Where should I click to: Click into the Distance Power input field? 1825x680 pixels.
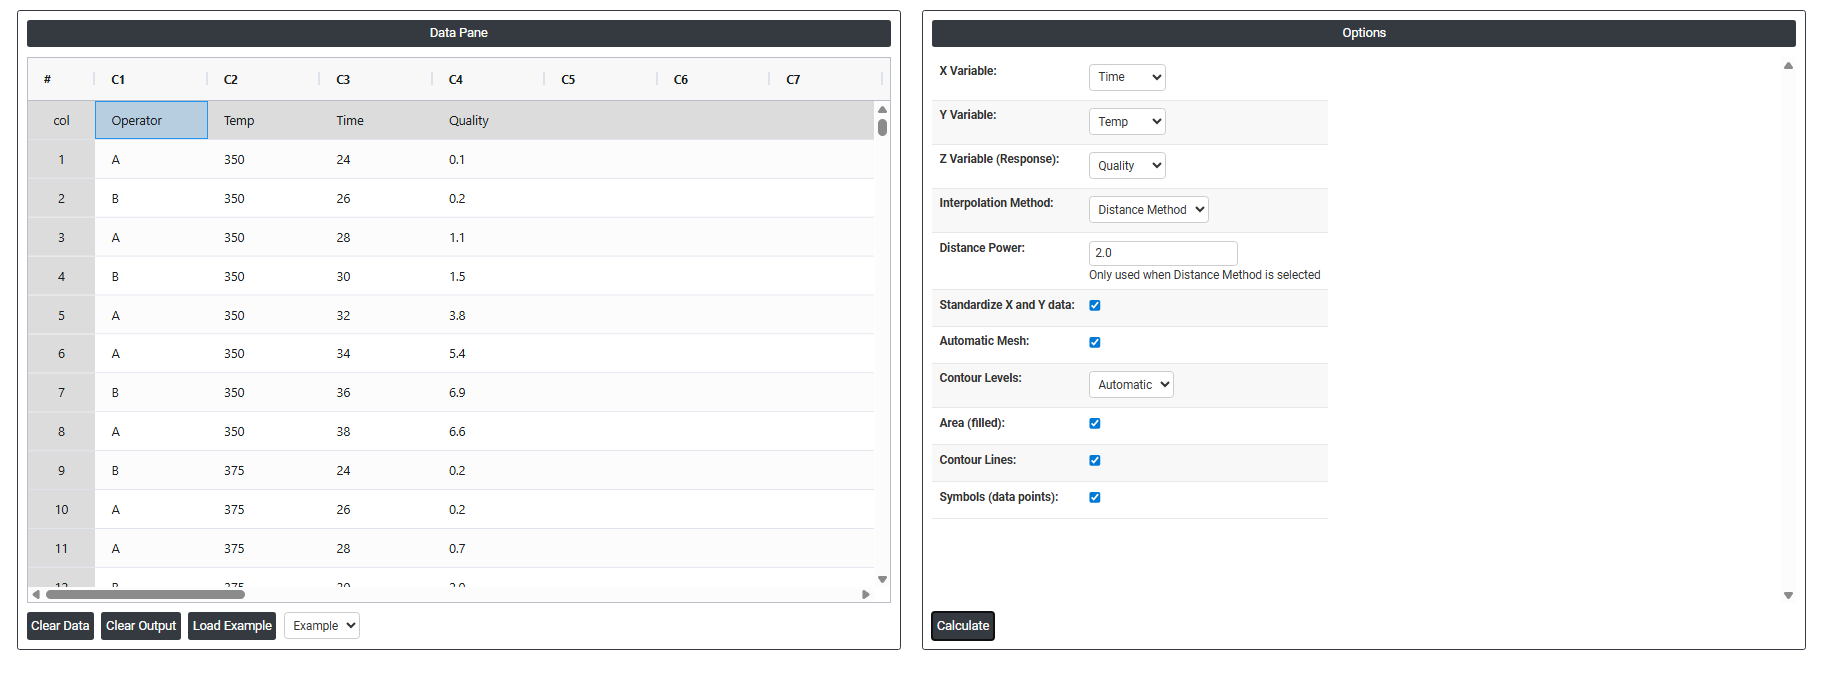pos(1163,253)
